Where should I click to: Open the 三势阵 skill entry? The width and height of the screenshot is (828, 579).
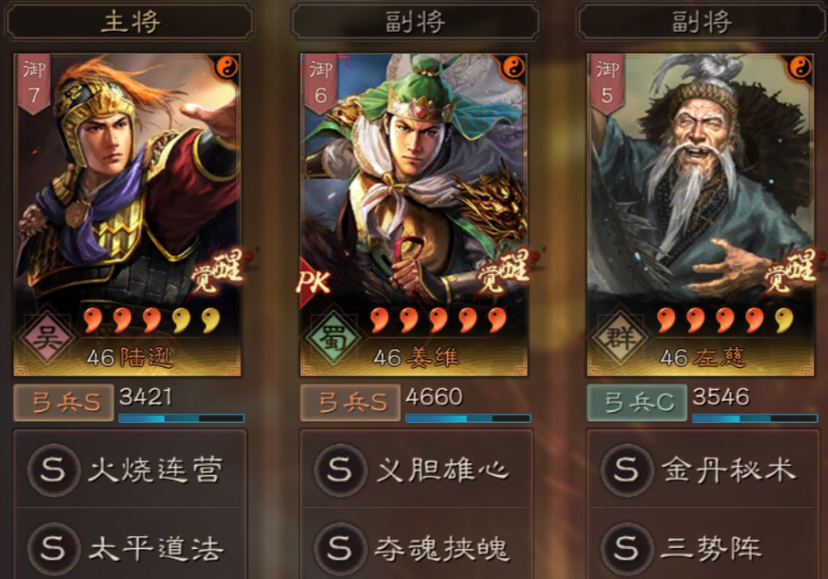702,547
